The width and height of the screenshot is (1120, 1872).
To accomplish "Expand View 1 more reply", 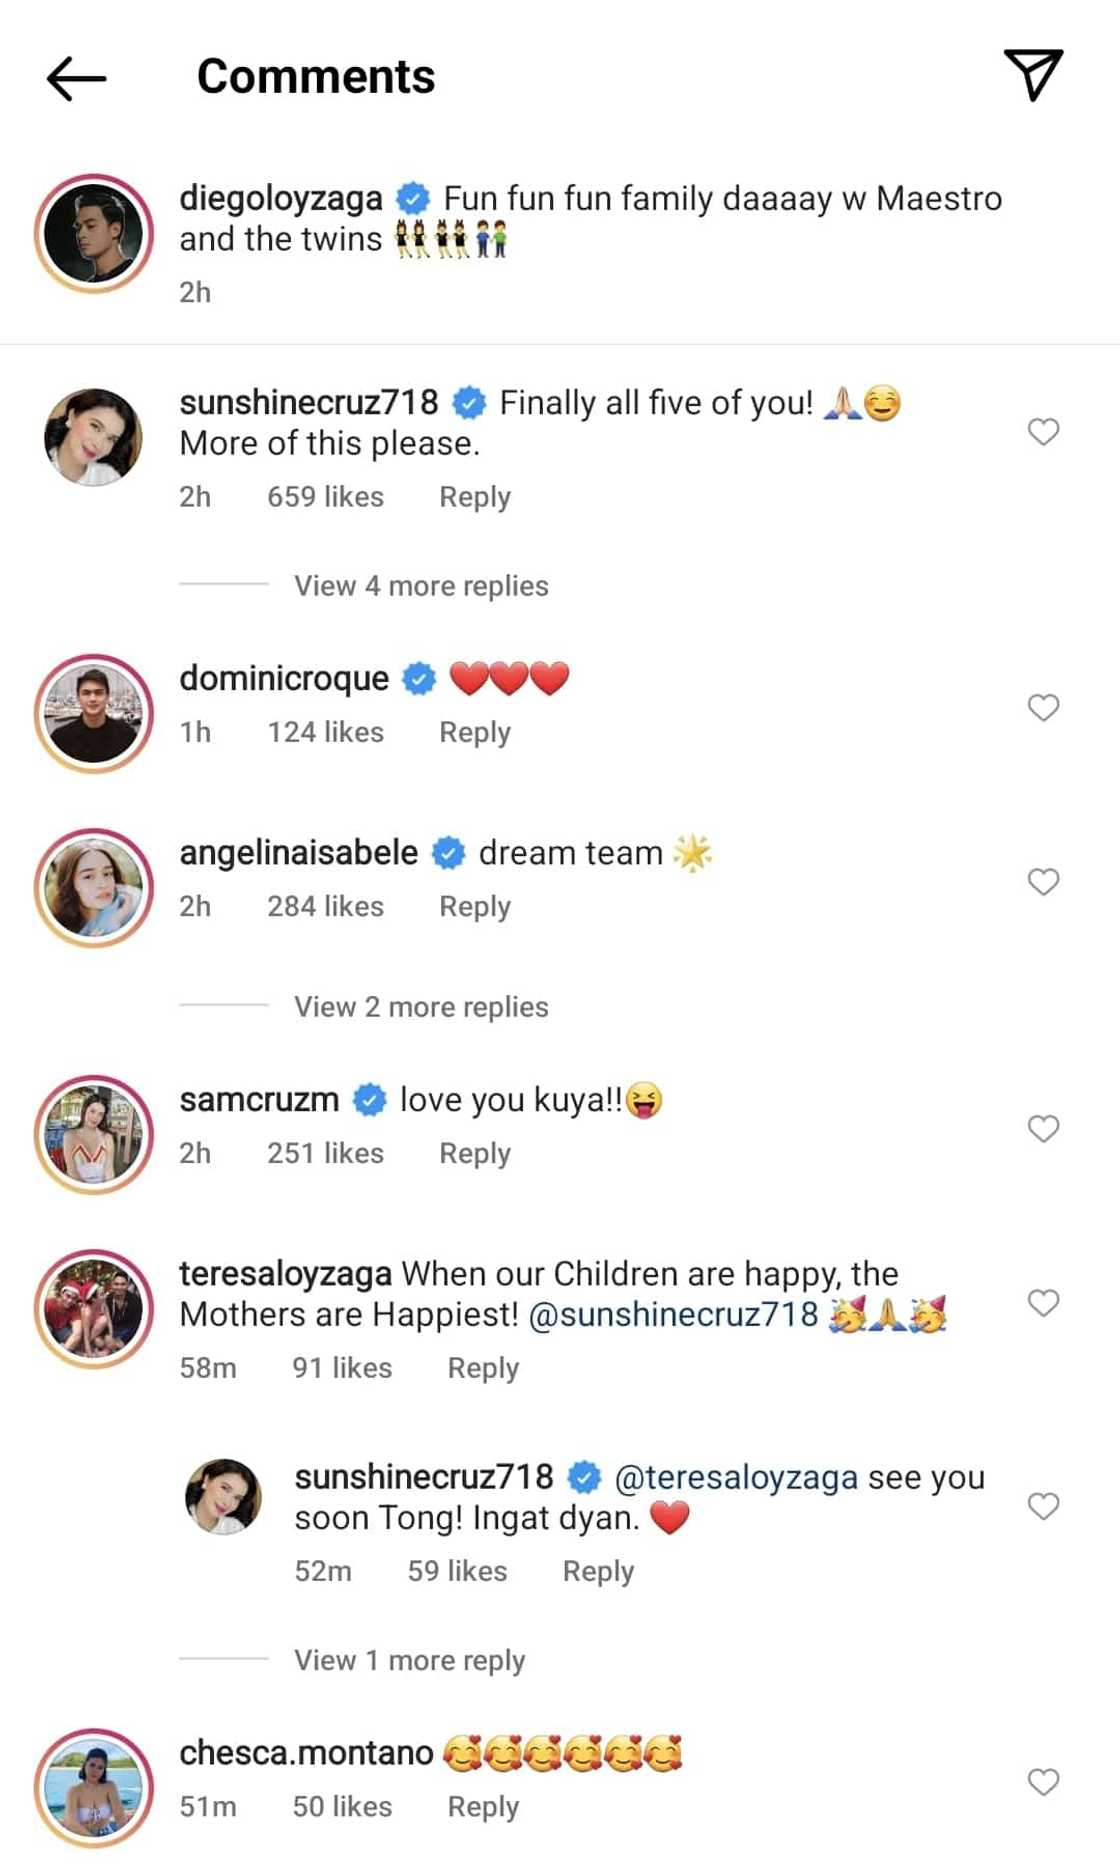I will tap(409, 1661).
